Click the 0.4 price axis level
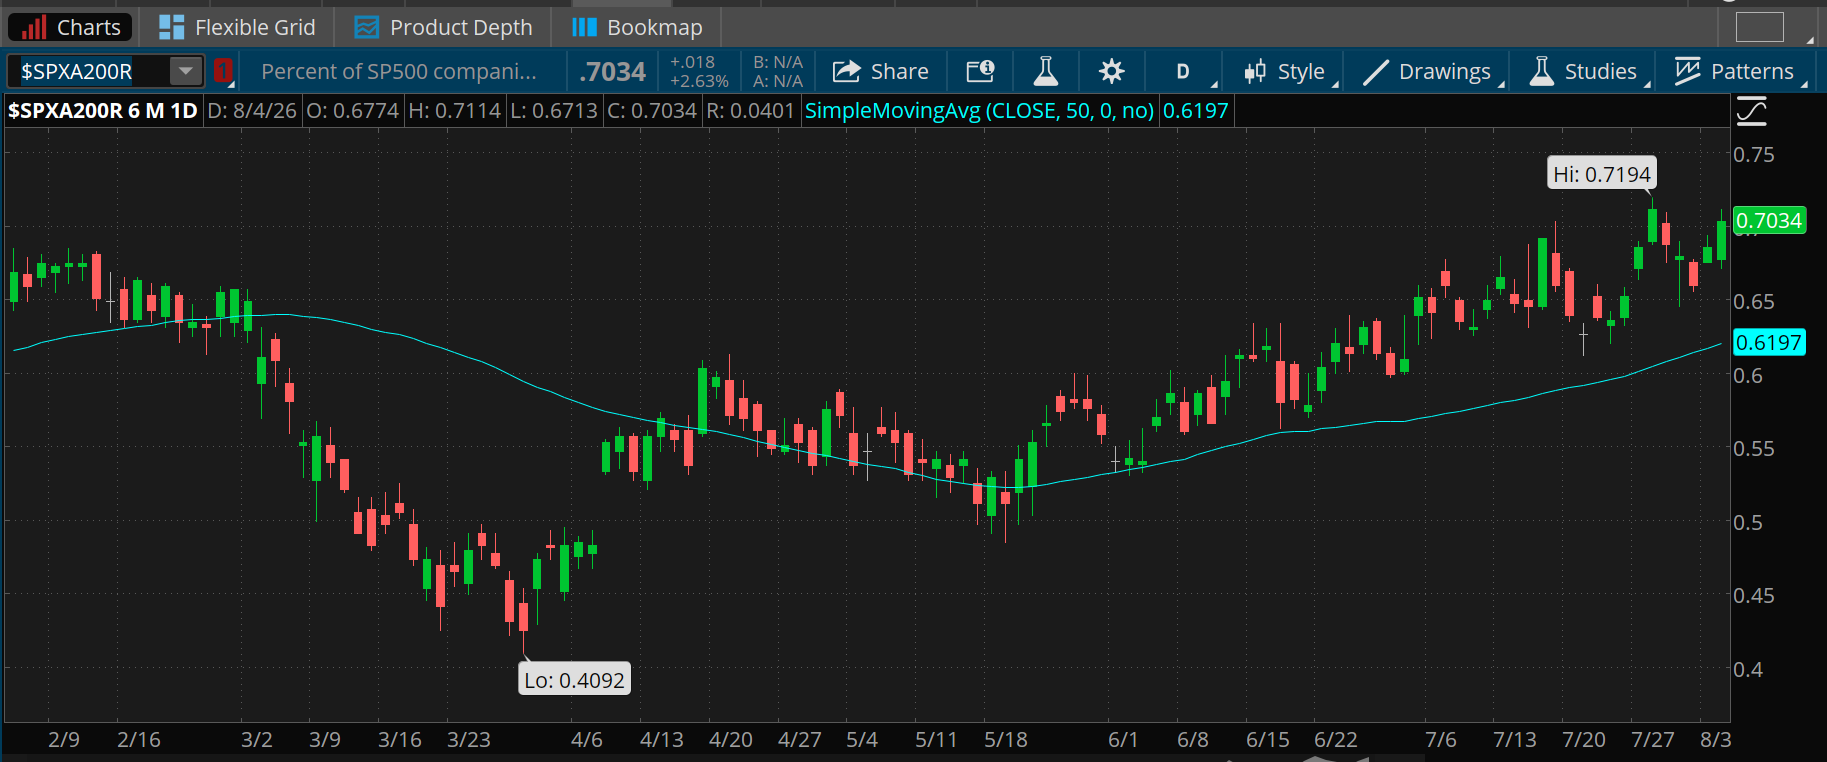1827x762 pixels. click(1748, 670)
